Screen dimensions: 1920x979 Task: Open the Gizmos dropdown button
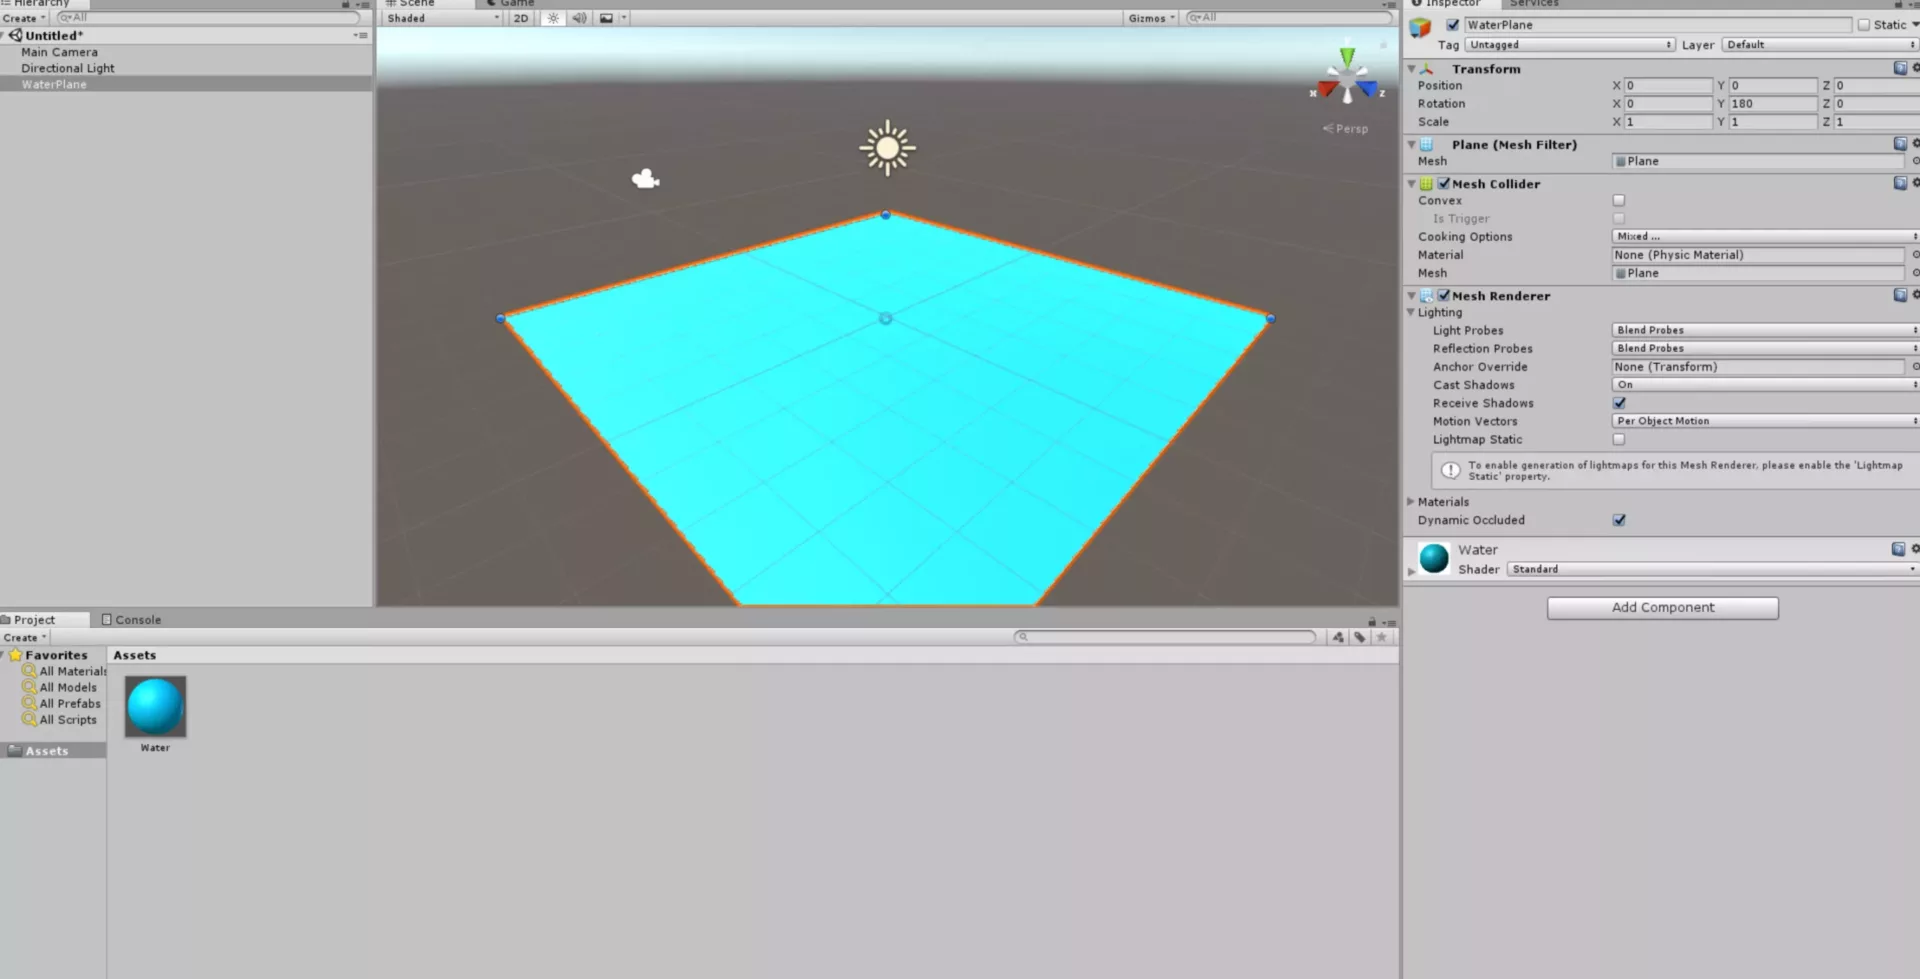[x=1150, y=17]
